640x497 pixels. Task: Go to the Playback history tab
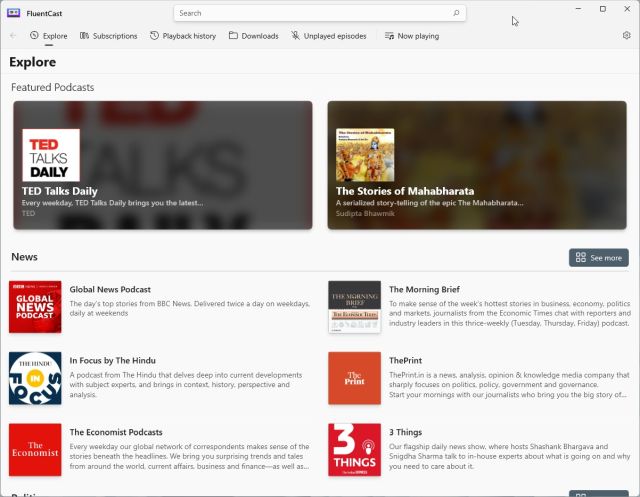point(183,36)
